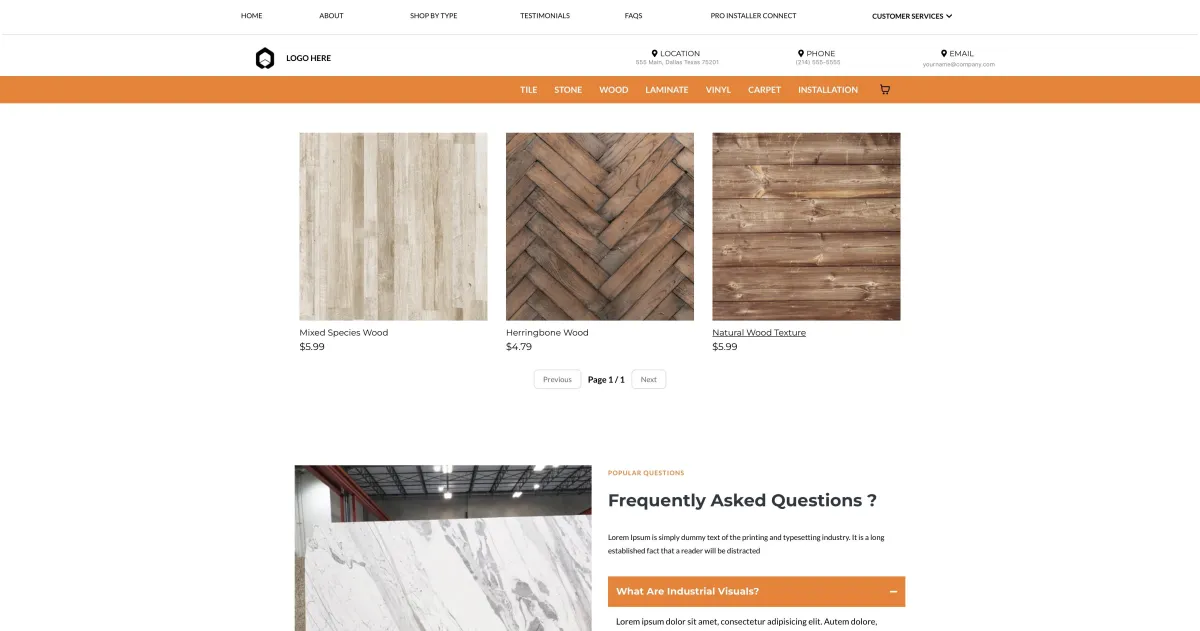Click the marble slab warehouse image

(443, 548)
